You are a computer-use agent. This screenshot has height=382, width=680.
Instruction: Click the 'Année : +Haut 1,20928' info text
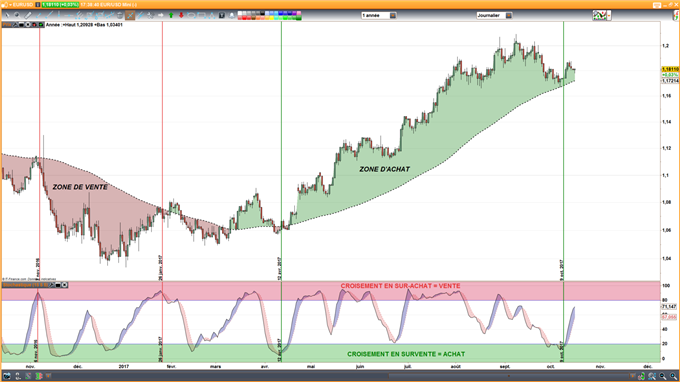84,25
